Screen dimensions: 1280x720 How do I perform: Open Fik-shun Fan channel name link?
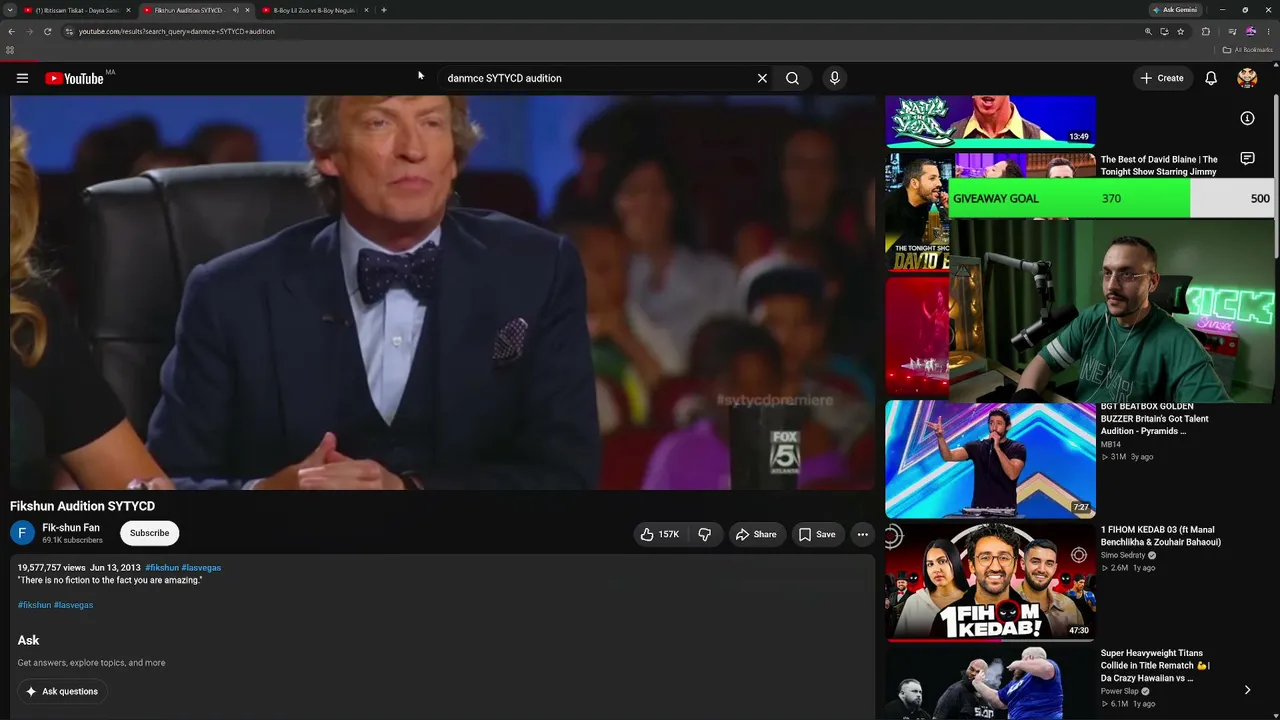[x=71, y=528]
